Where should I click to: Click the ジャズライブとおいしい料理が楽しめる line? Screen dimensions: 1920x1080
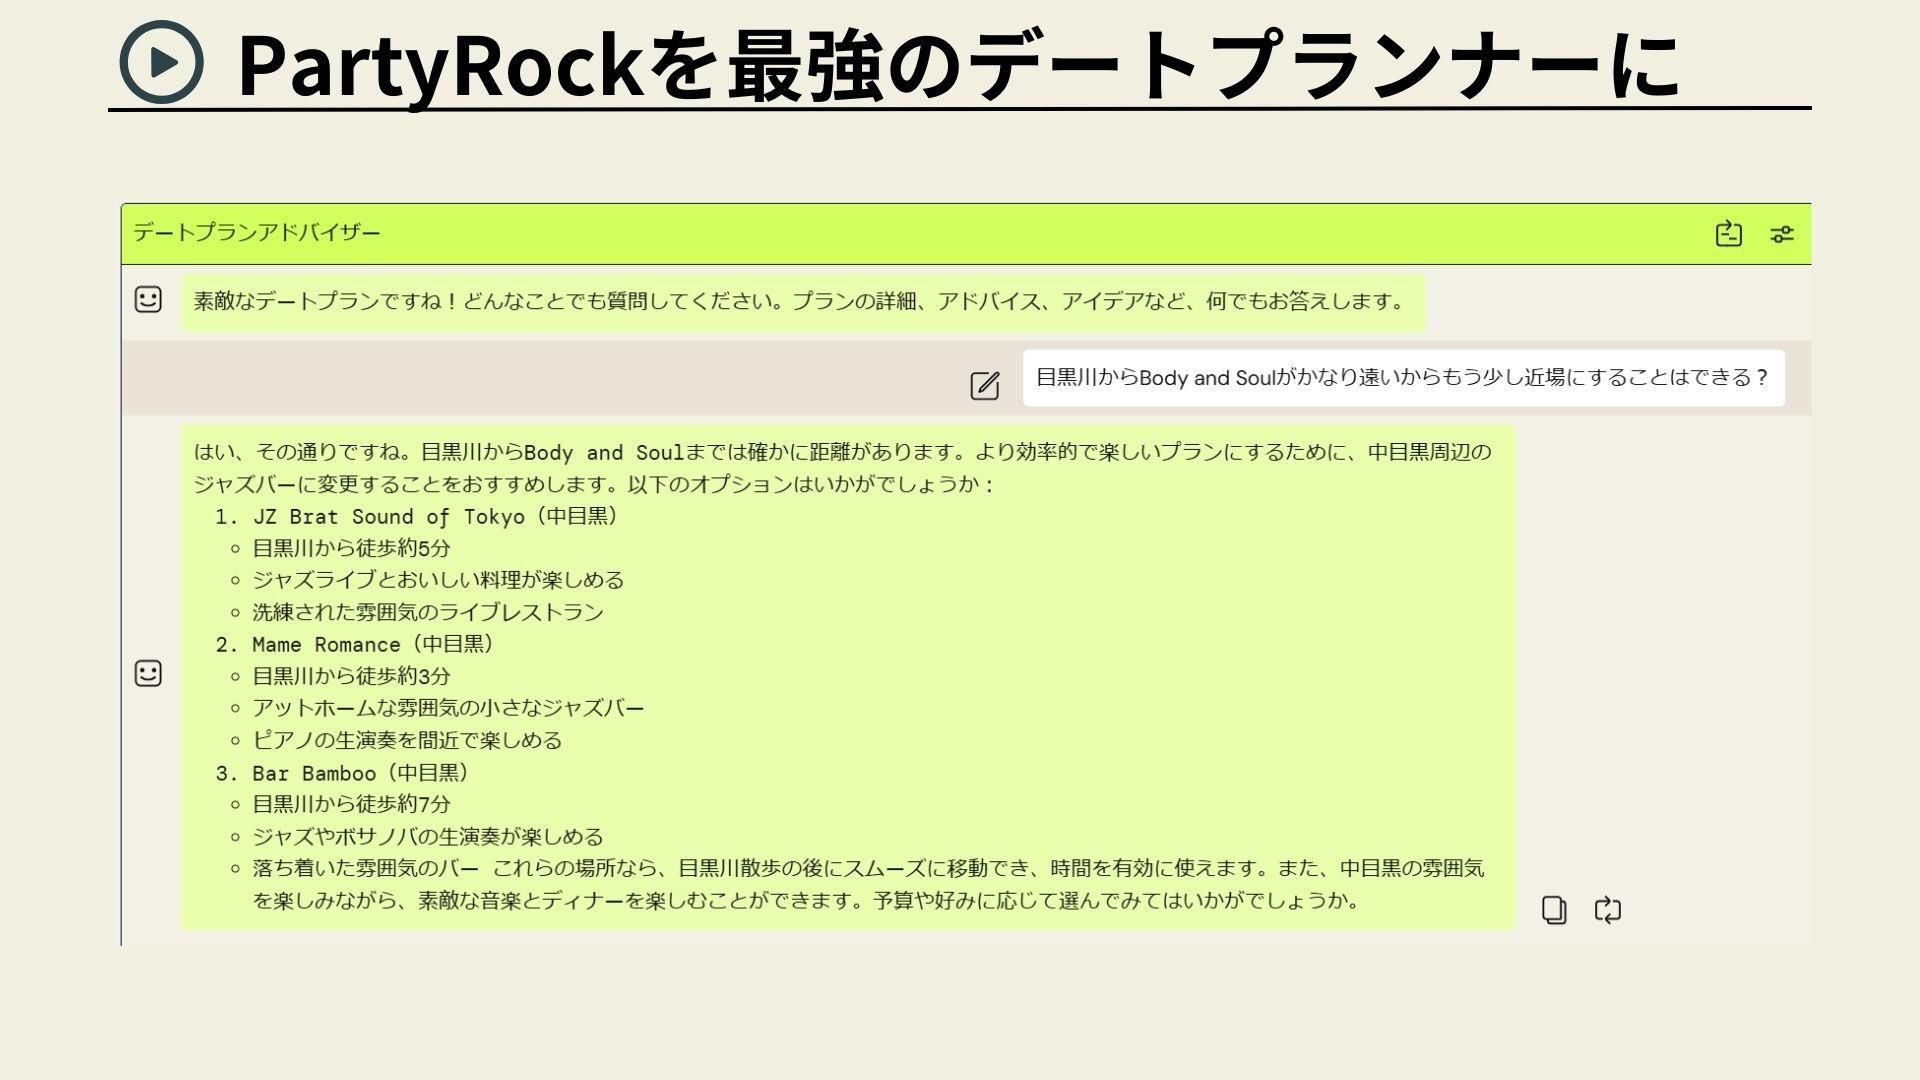coord(438,580)
